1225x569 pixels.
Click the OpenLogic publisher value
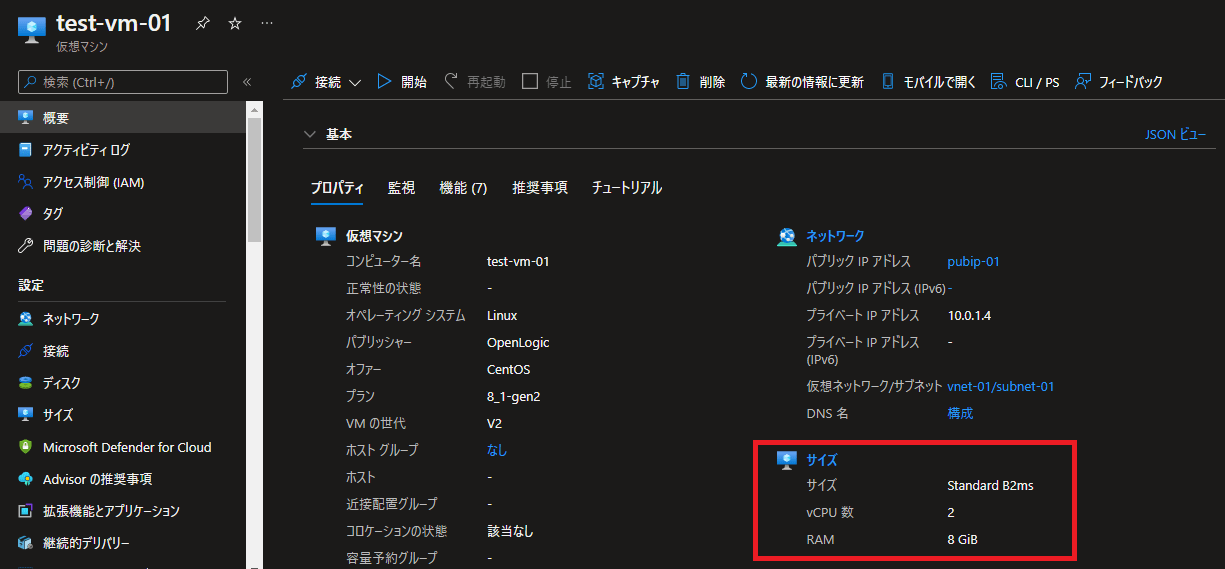[x=518, y=342]
